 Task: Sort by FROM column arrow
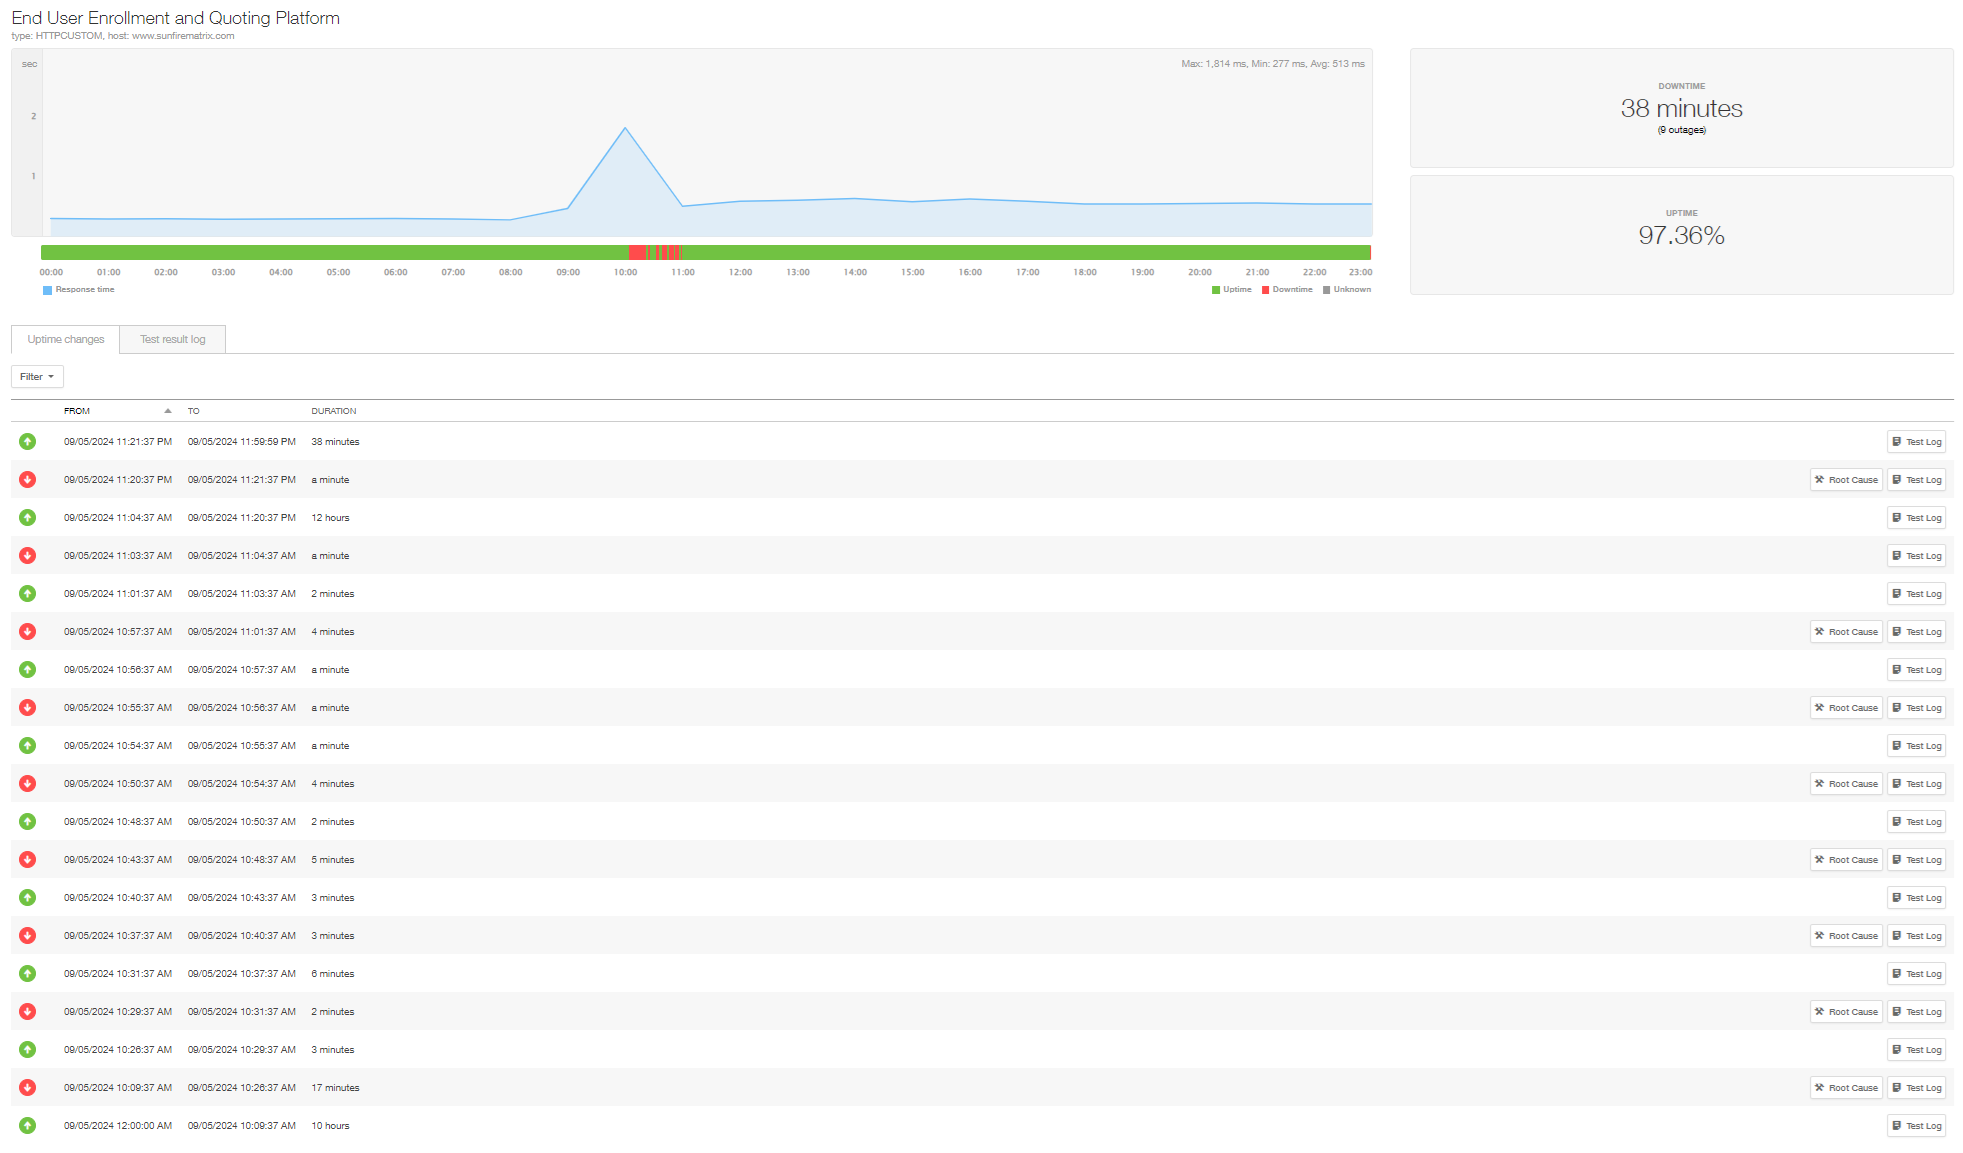[168, 411]
